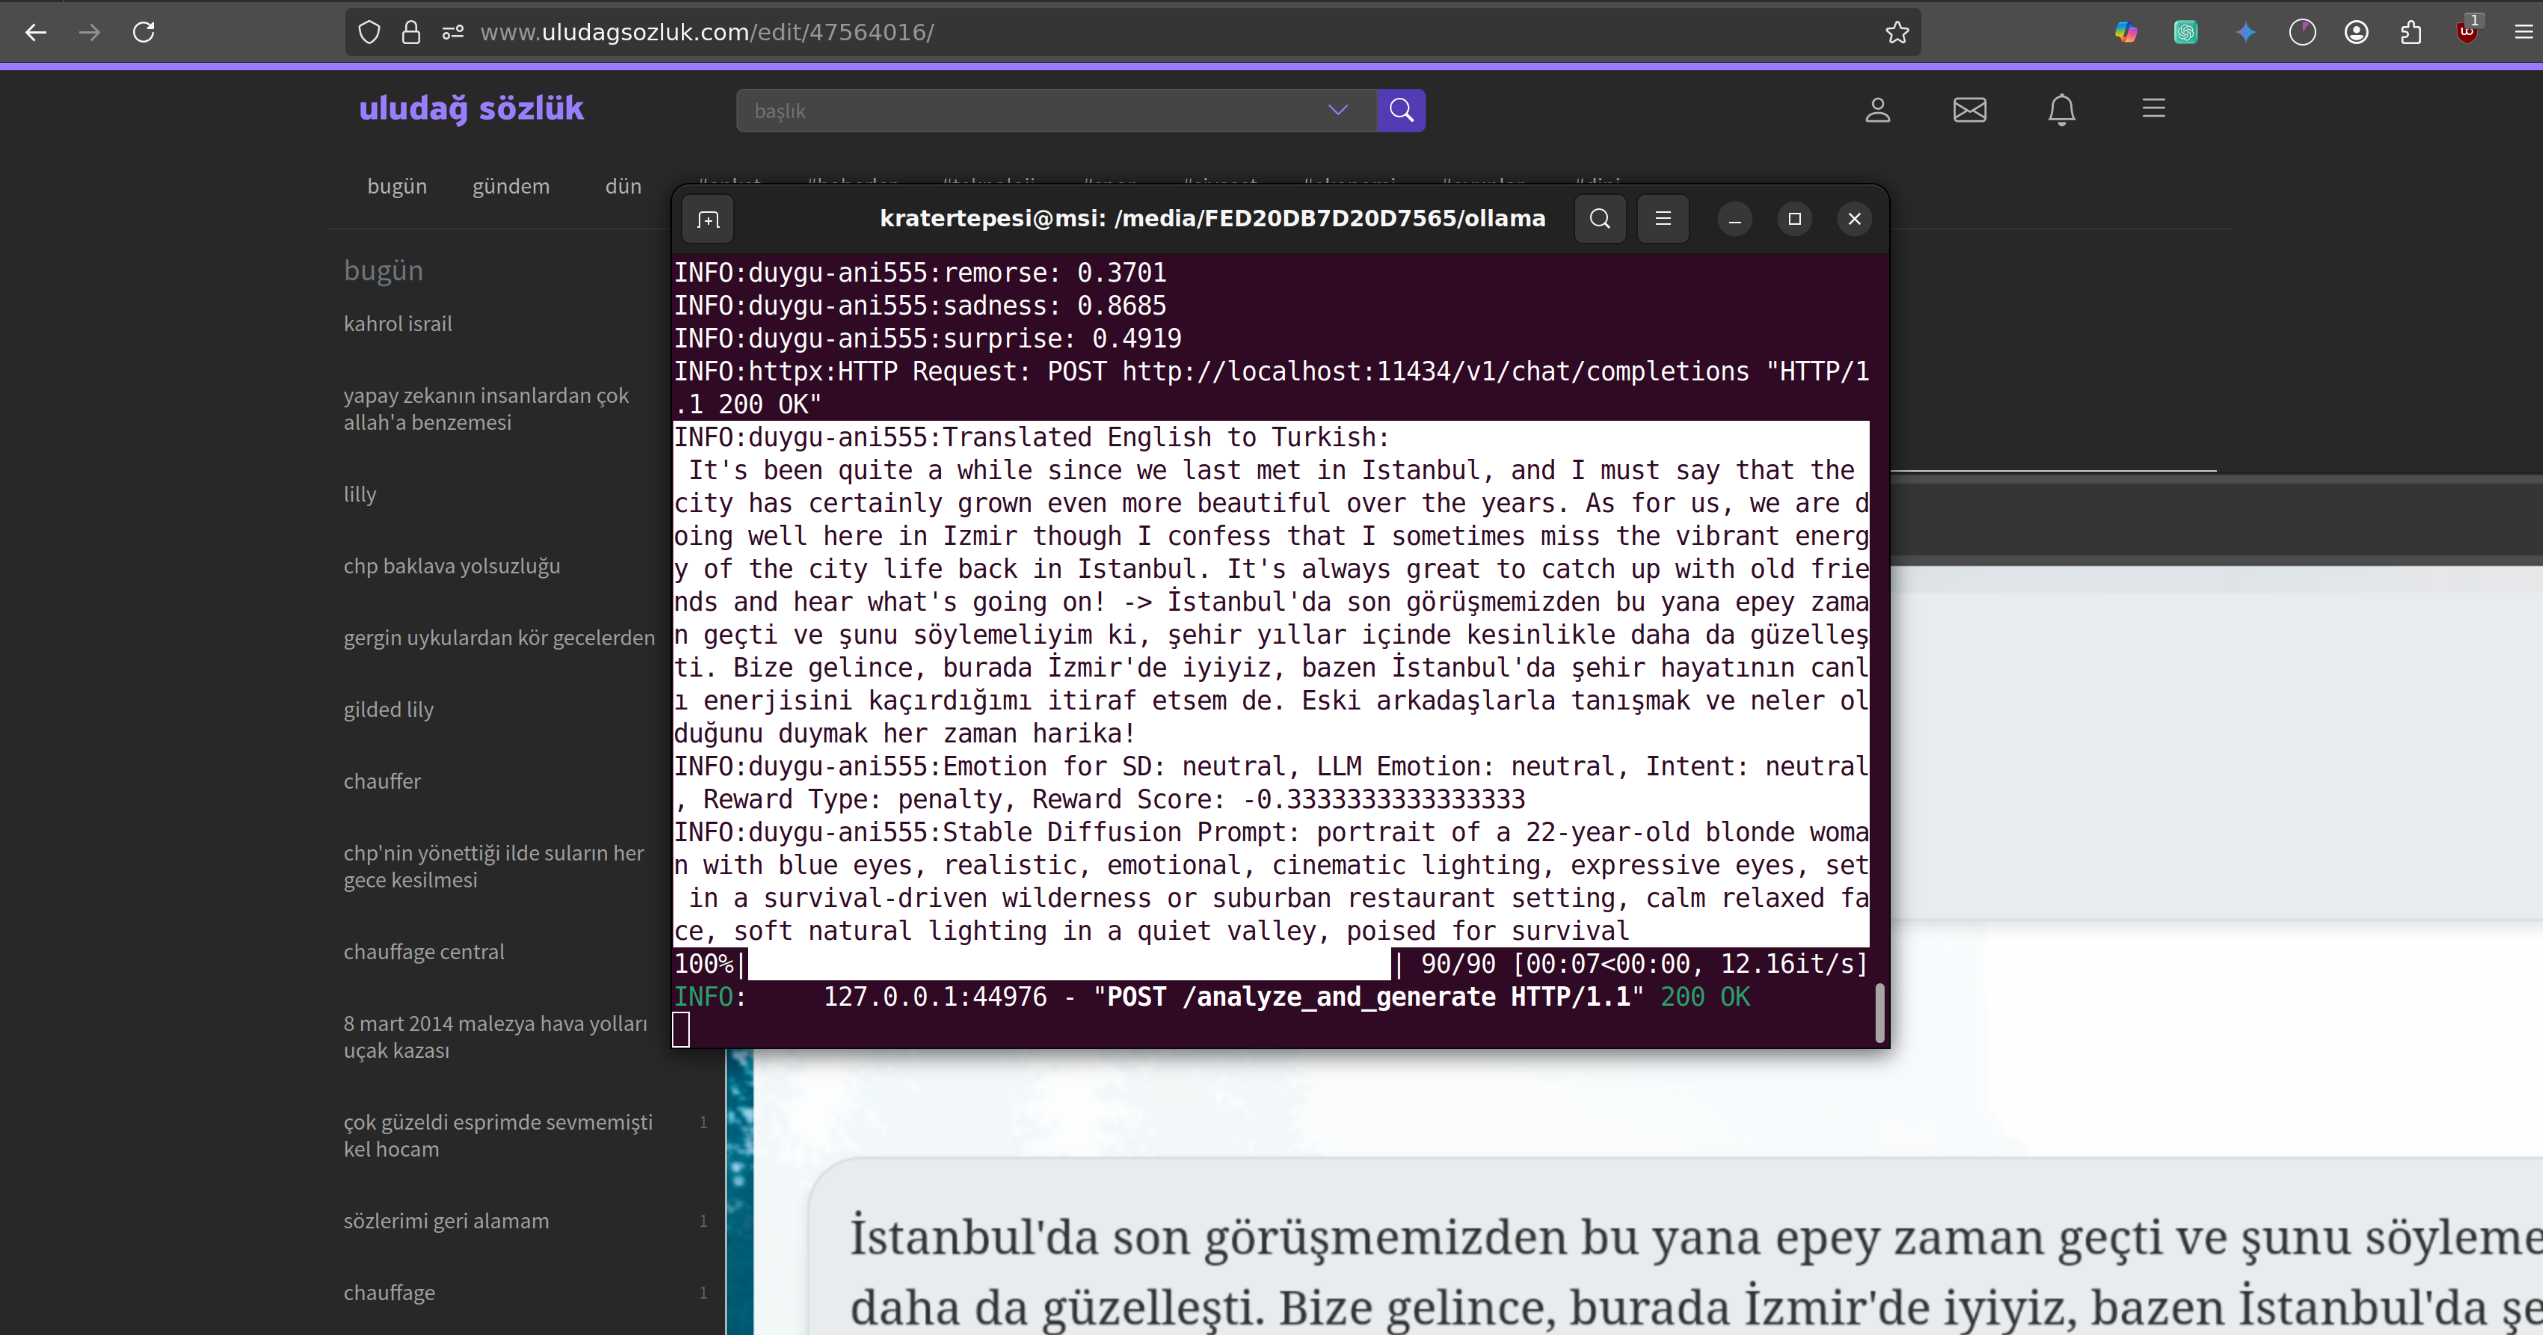
Task: Click the purple search button
Action: pyautogui.click(x=1400, y=110)
